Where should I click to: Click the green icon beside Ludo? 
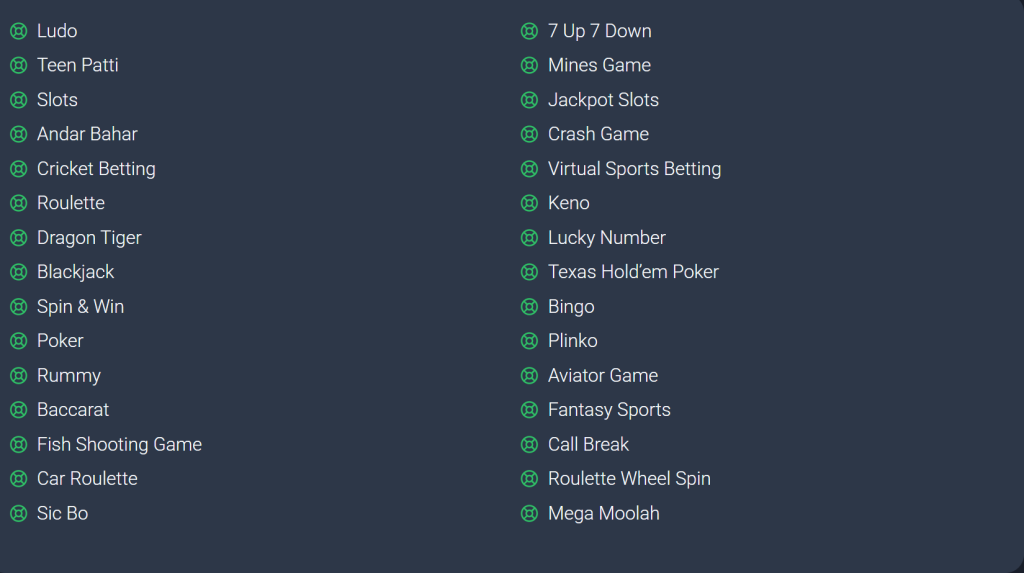(x=18, y=31)
